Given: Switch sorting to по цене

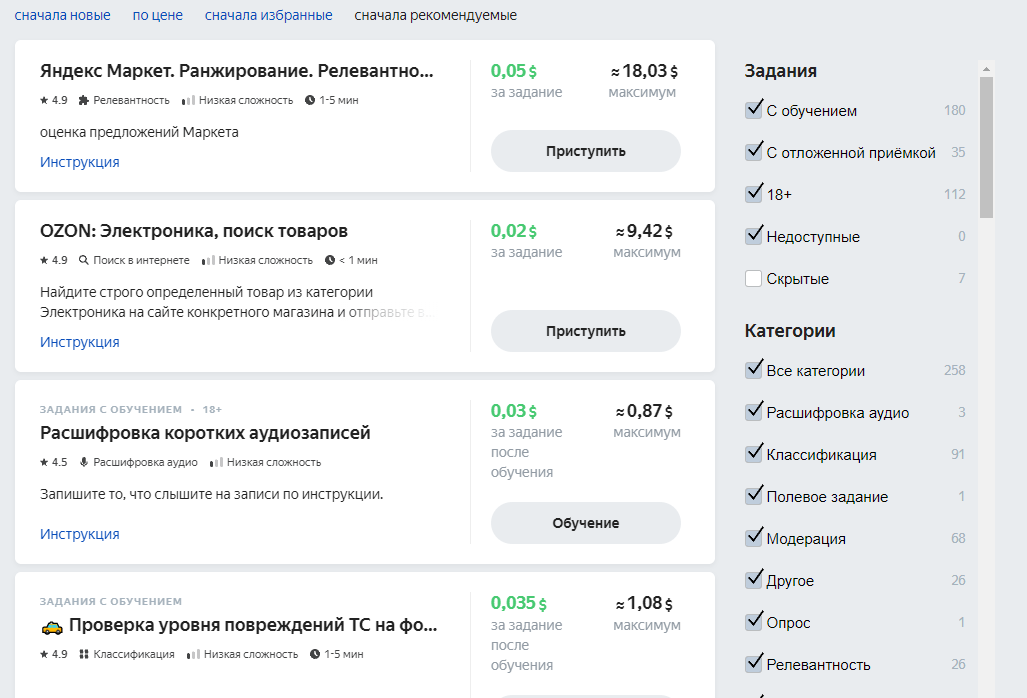Looking at the screenshot, I should tap(157, 15).
